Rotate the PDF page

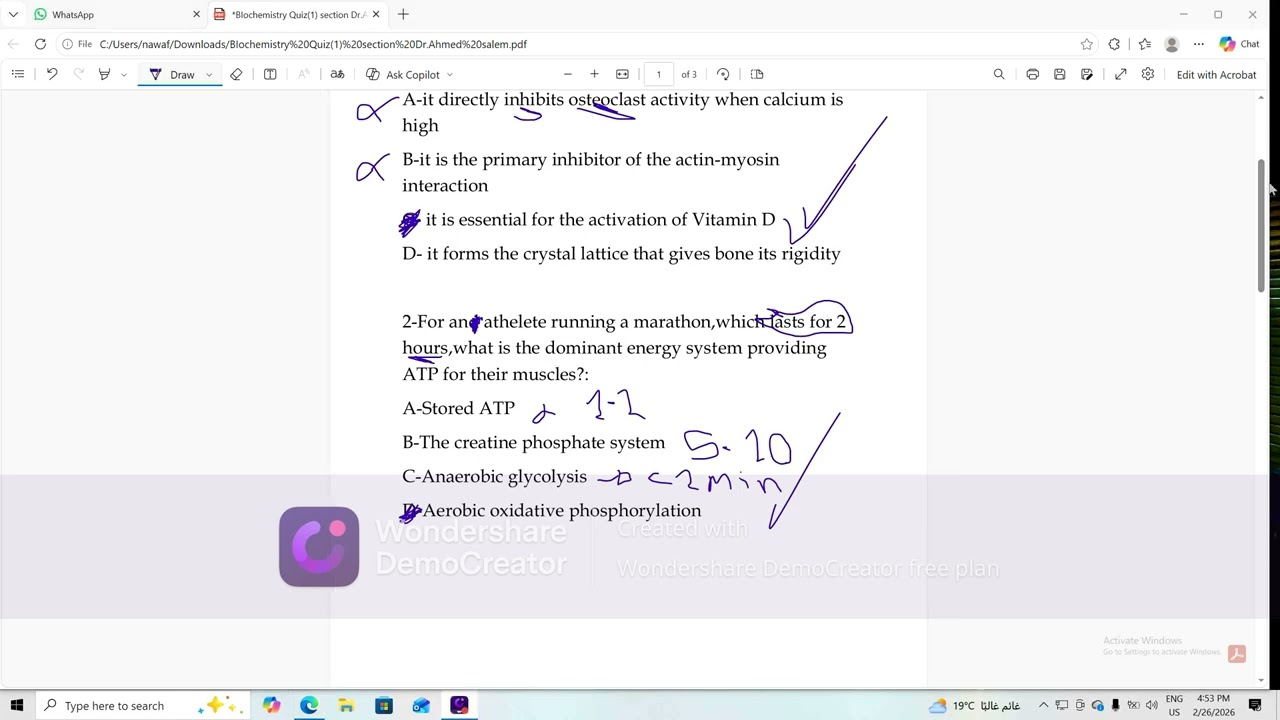pos(723,74)
